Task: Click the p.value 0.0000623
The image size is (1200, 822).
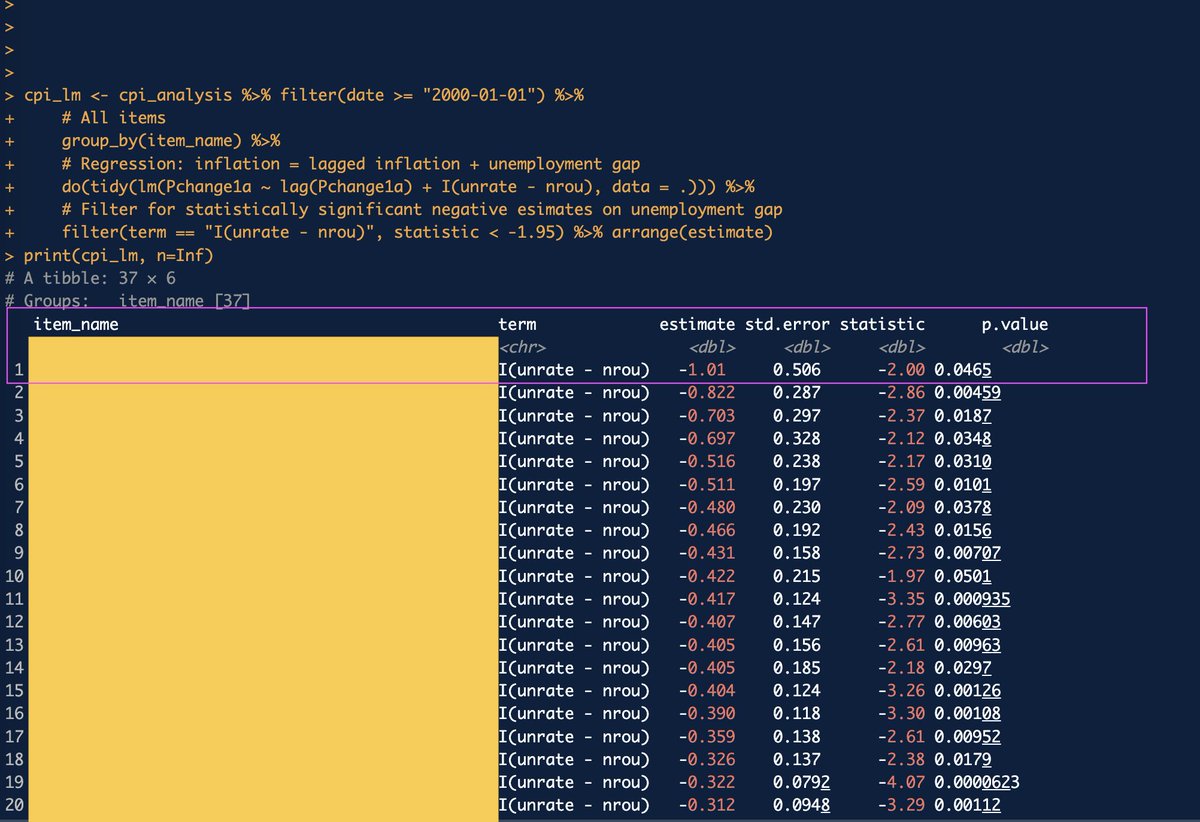Action: click(977, 783)
